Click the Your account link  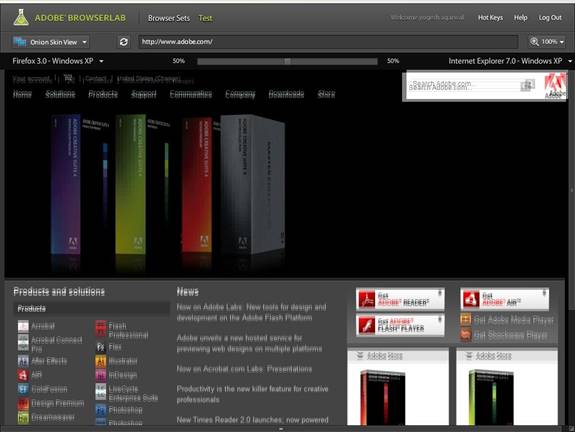coord(32,78)
